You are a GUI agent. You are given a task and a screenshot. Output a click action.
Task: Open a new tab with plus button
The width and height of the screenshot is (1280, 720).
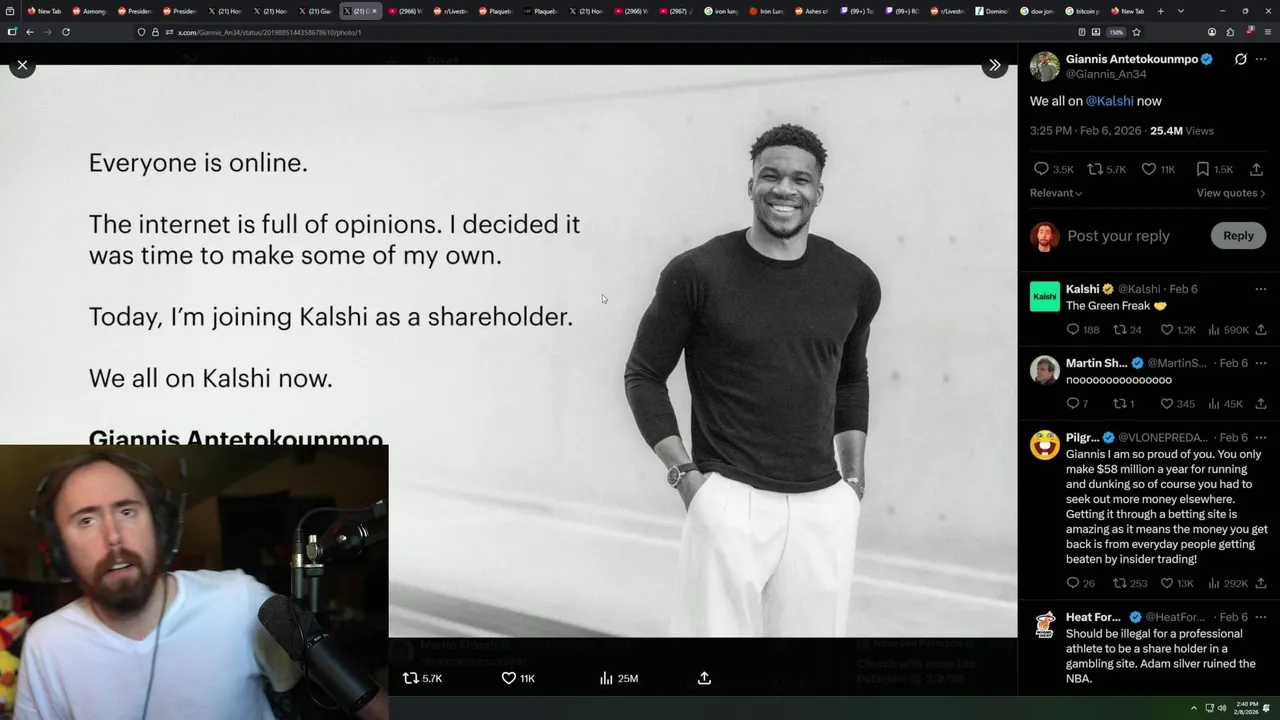click(1160, 11)
